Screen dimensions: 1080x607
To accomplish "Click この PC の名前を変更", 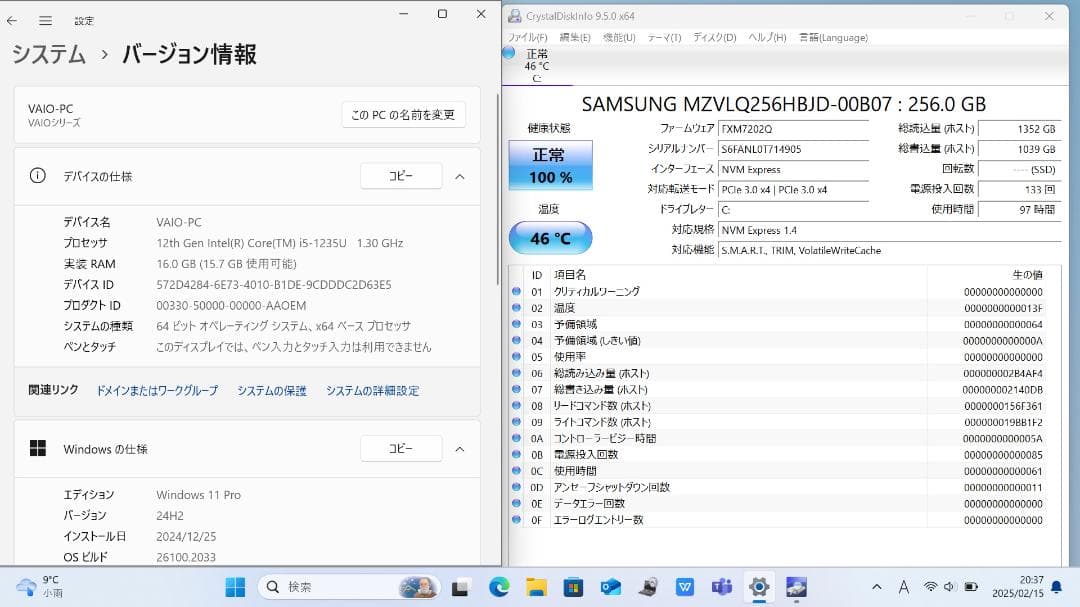I will [x=404, y=114].
